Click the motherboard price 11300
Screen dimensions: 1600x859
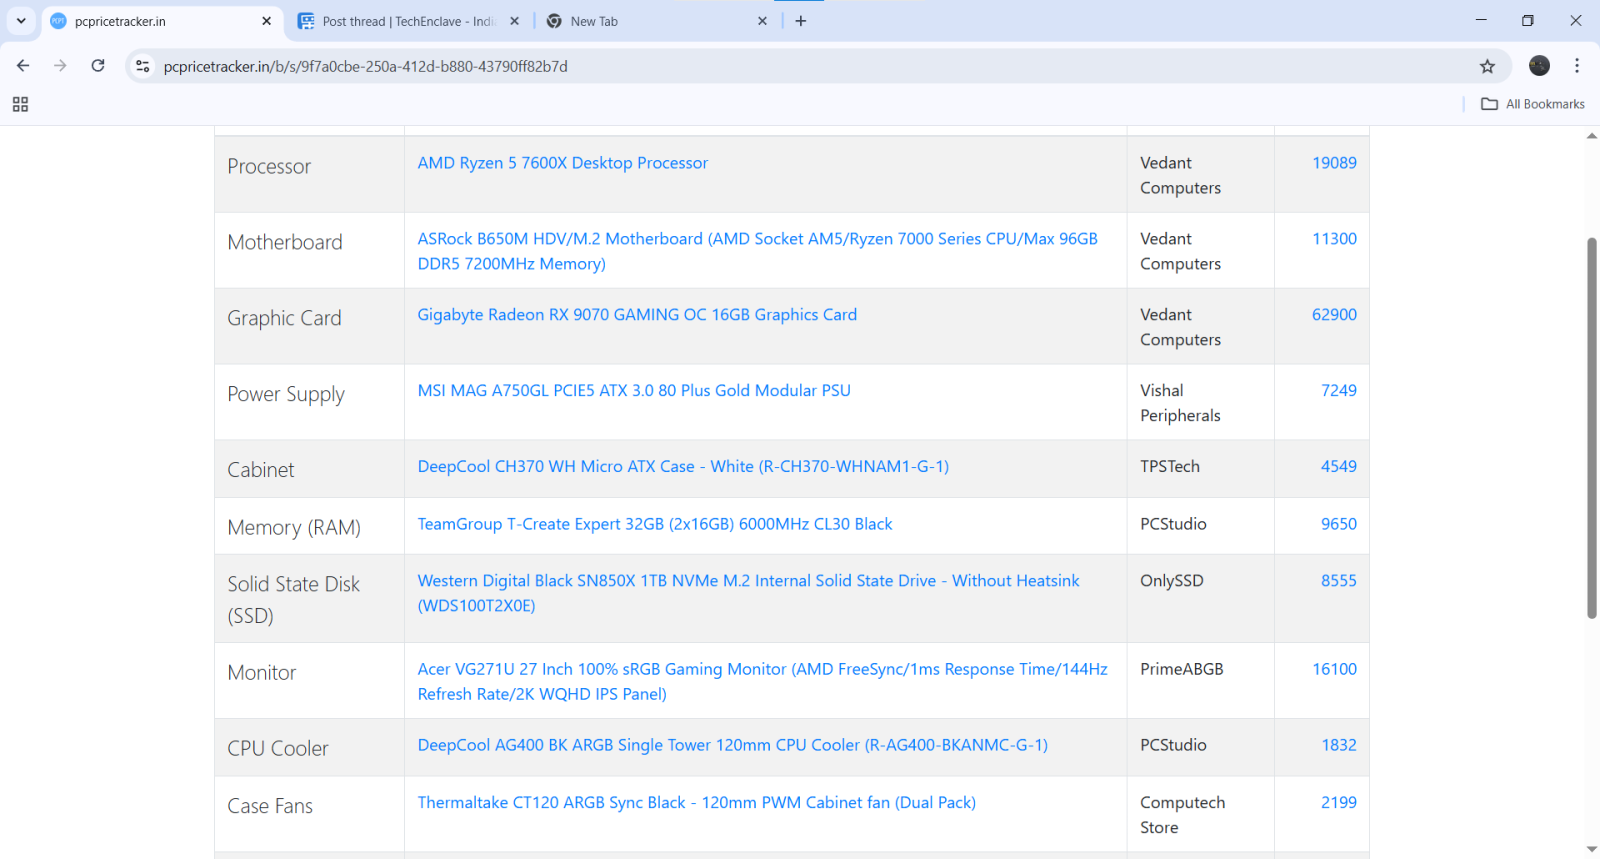[x=1334, y=239]
